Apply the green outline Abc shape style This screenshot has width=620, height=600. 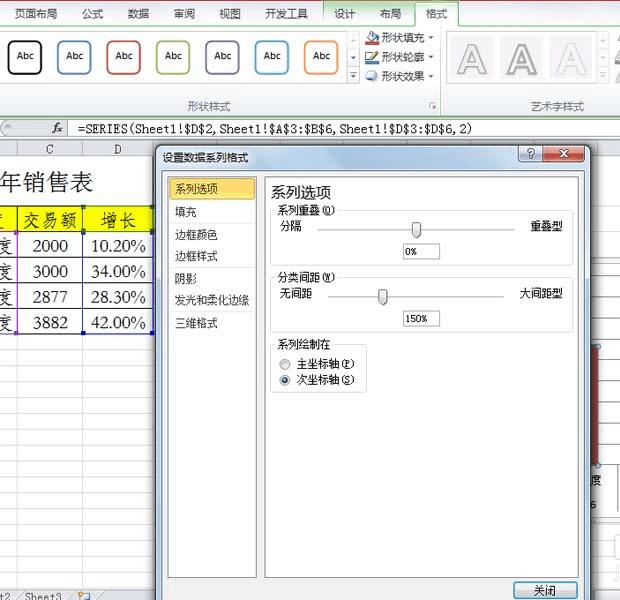173,57
